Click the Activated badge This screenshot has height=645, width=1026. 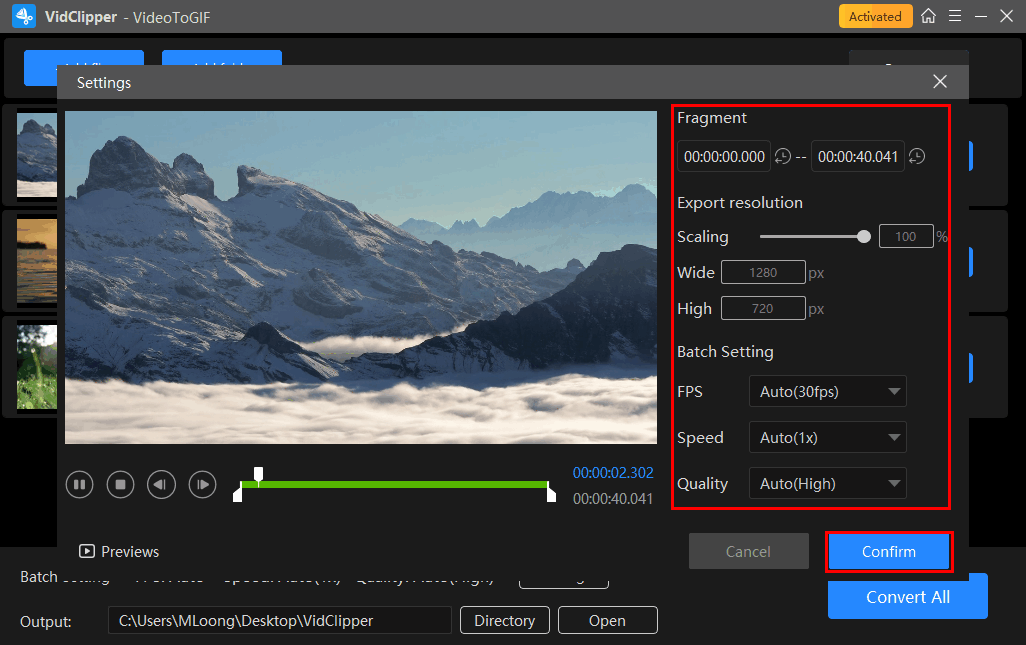point(875,16)
